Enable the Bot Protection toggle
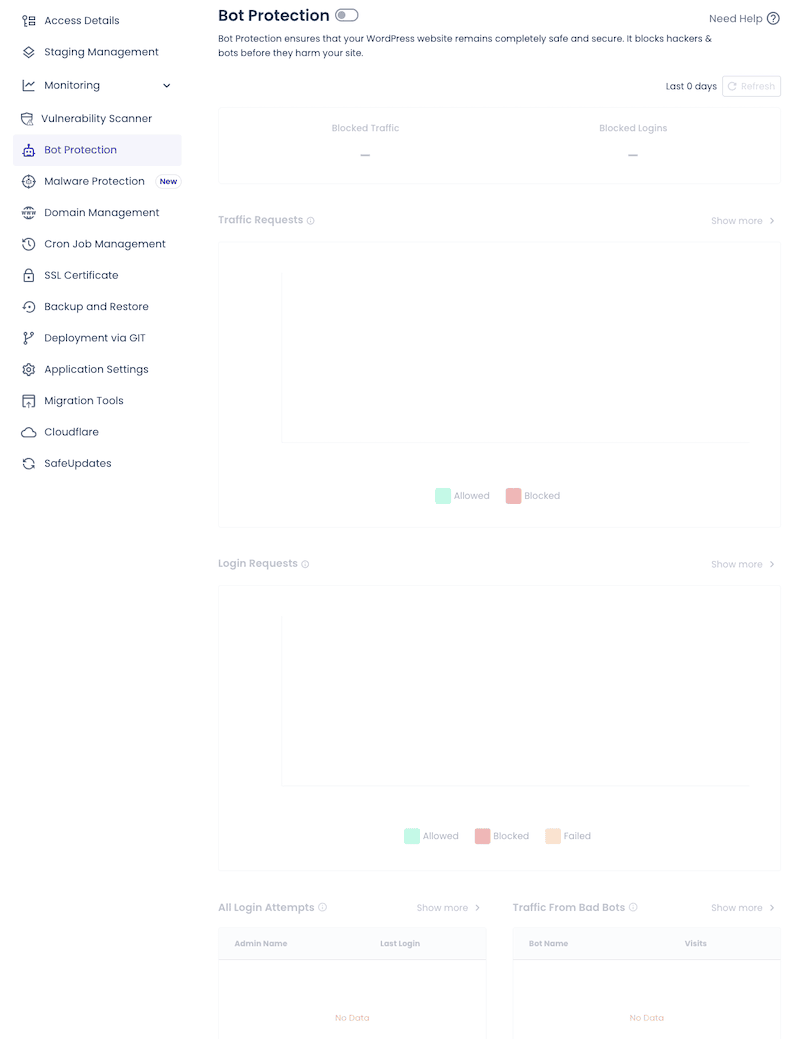 [345, 16]
